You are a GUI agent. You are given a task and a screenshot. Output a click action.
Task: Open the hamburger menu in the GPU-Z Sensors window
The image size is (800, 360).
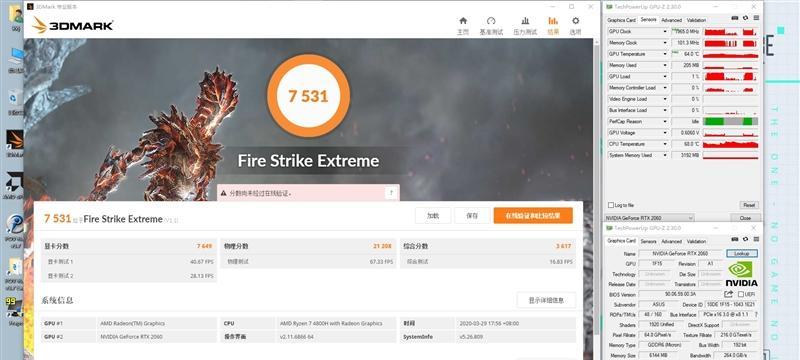tap(756, 18)
